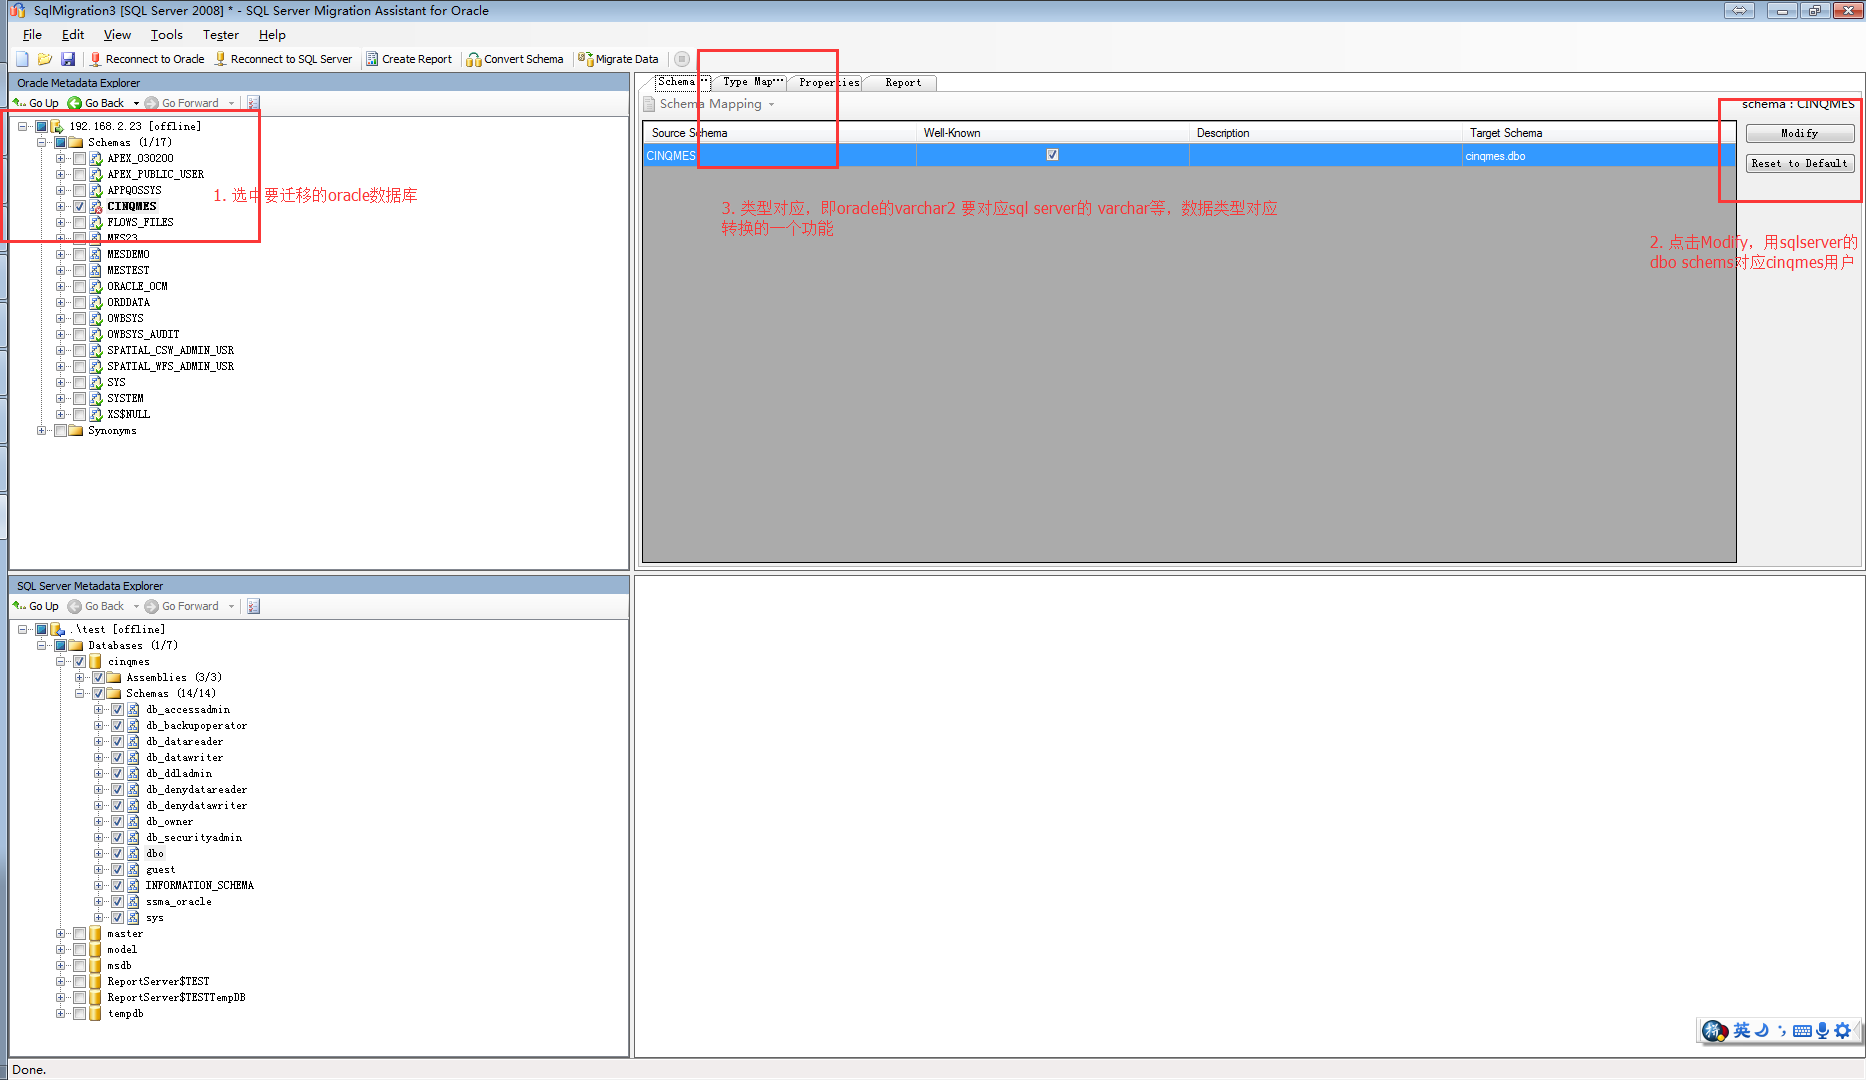
Task: Click the New Project icon
Action: click(22, 59)
